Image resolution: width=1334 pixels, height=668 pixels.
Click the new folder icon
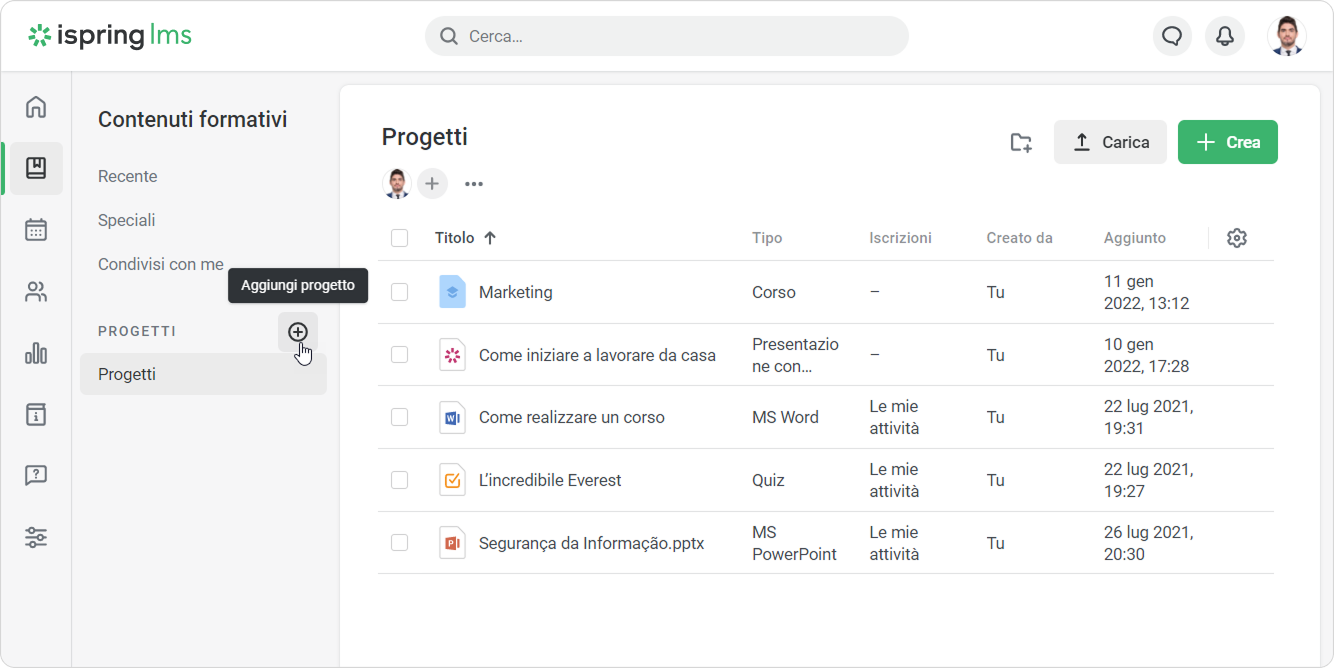(x=1020, y=142)
